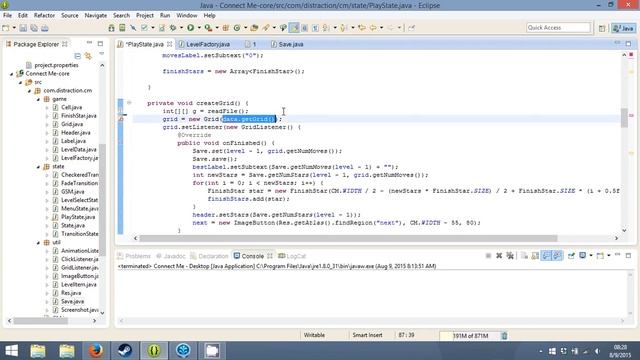Open Firefox from the Windows taskbar

(x=96, y=351)
